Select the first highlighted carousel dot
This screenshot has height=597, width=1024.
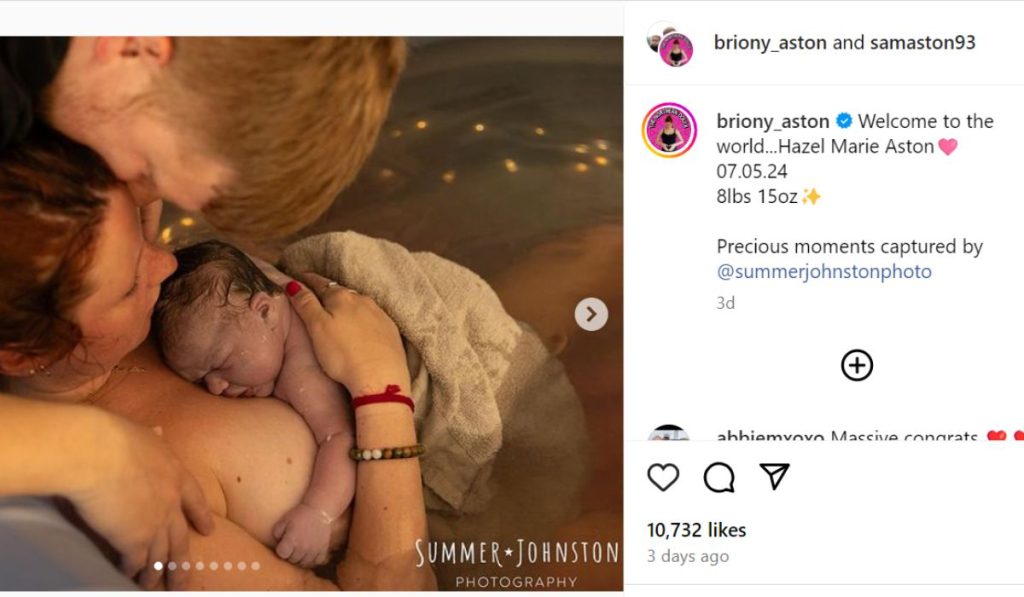coord(158,566)
